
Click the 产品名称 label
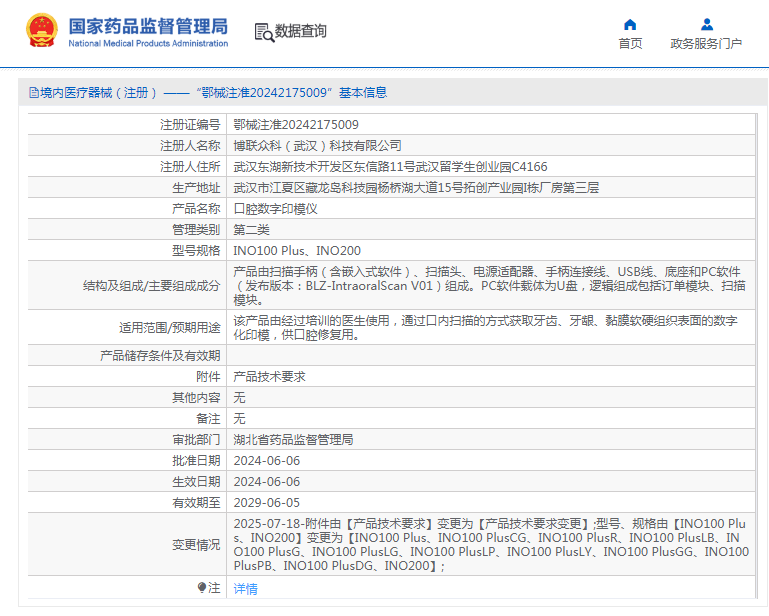click(x=196, y=209)
